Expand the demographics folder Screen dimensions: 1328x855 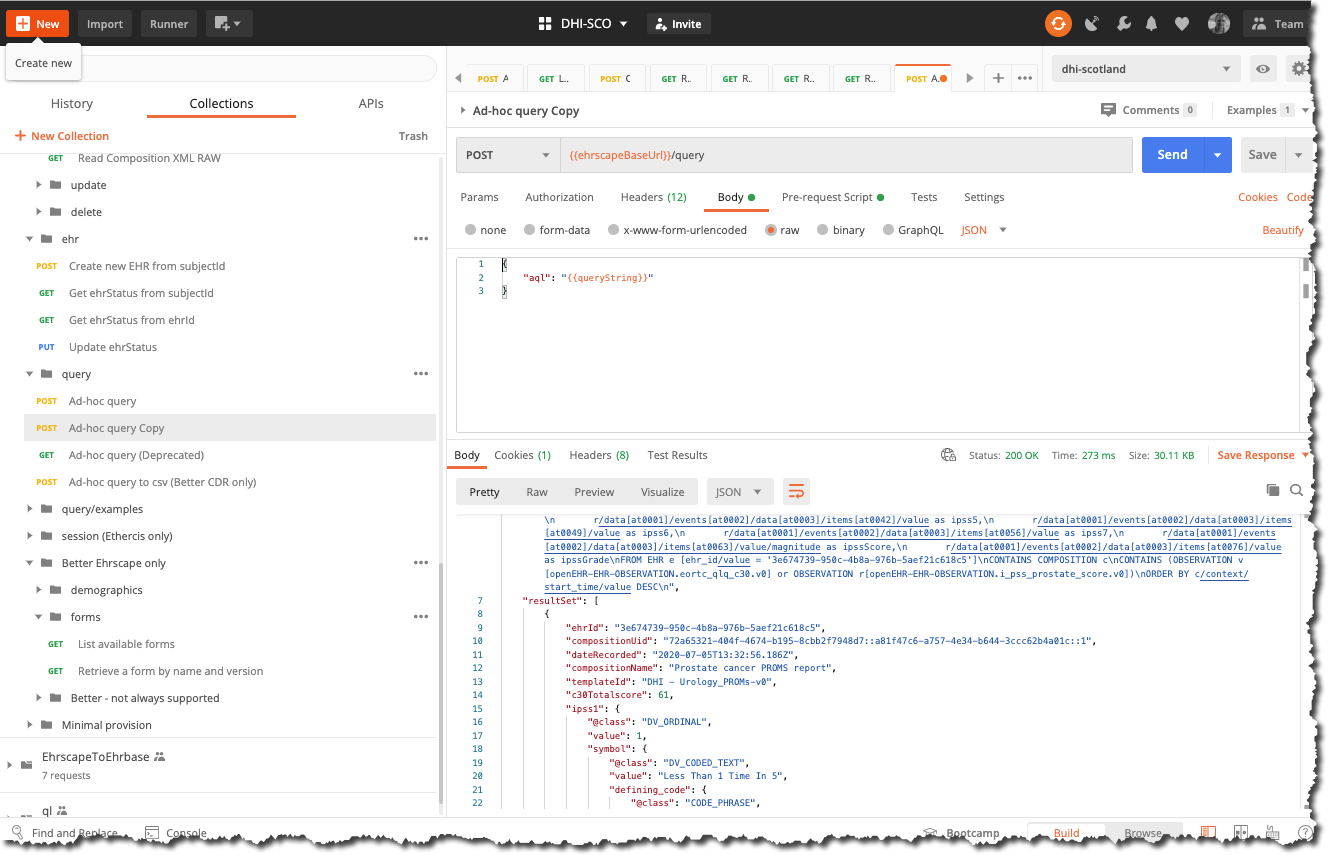point(39,590)
